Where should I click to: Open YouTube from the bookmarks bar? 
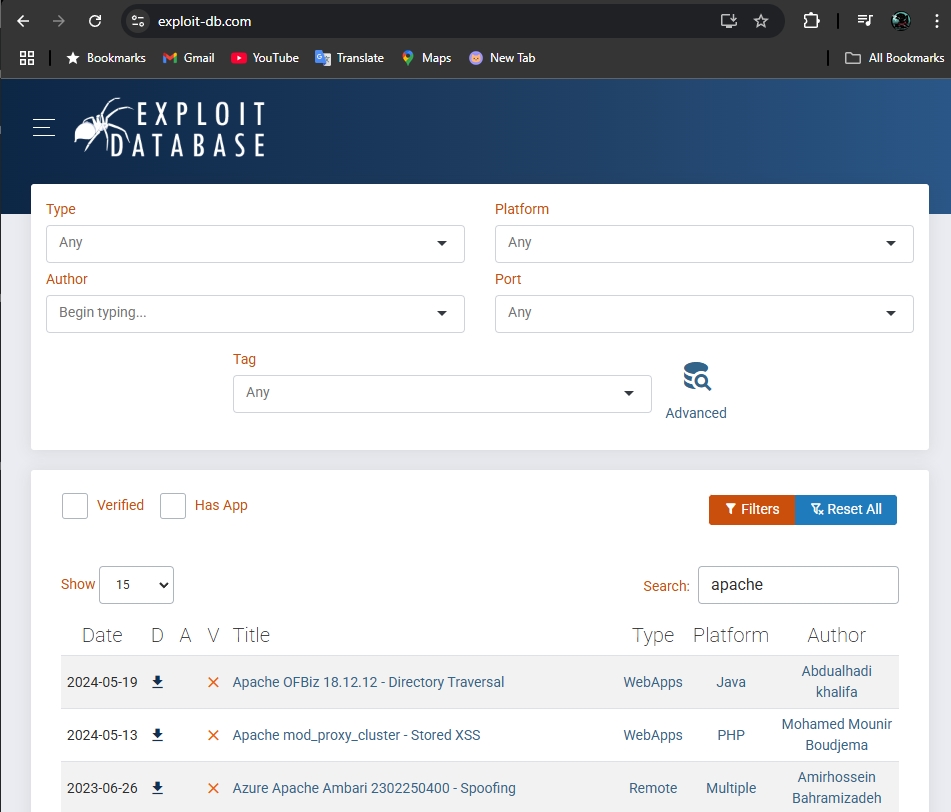click(264, 58)
